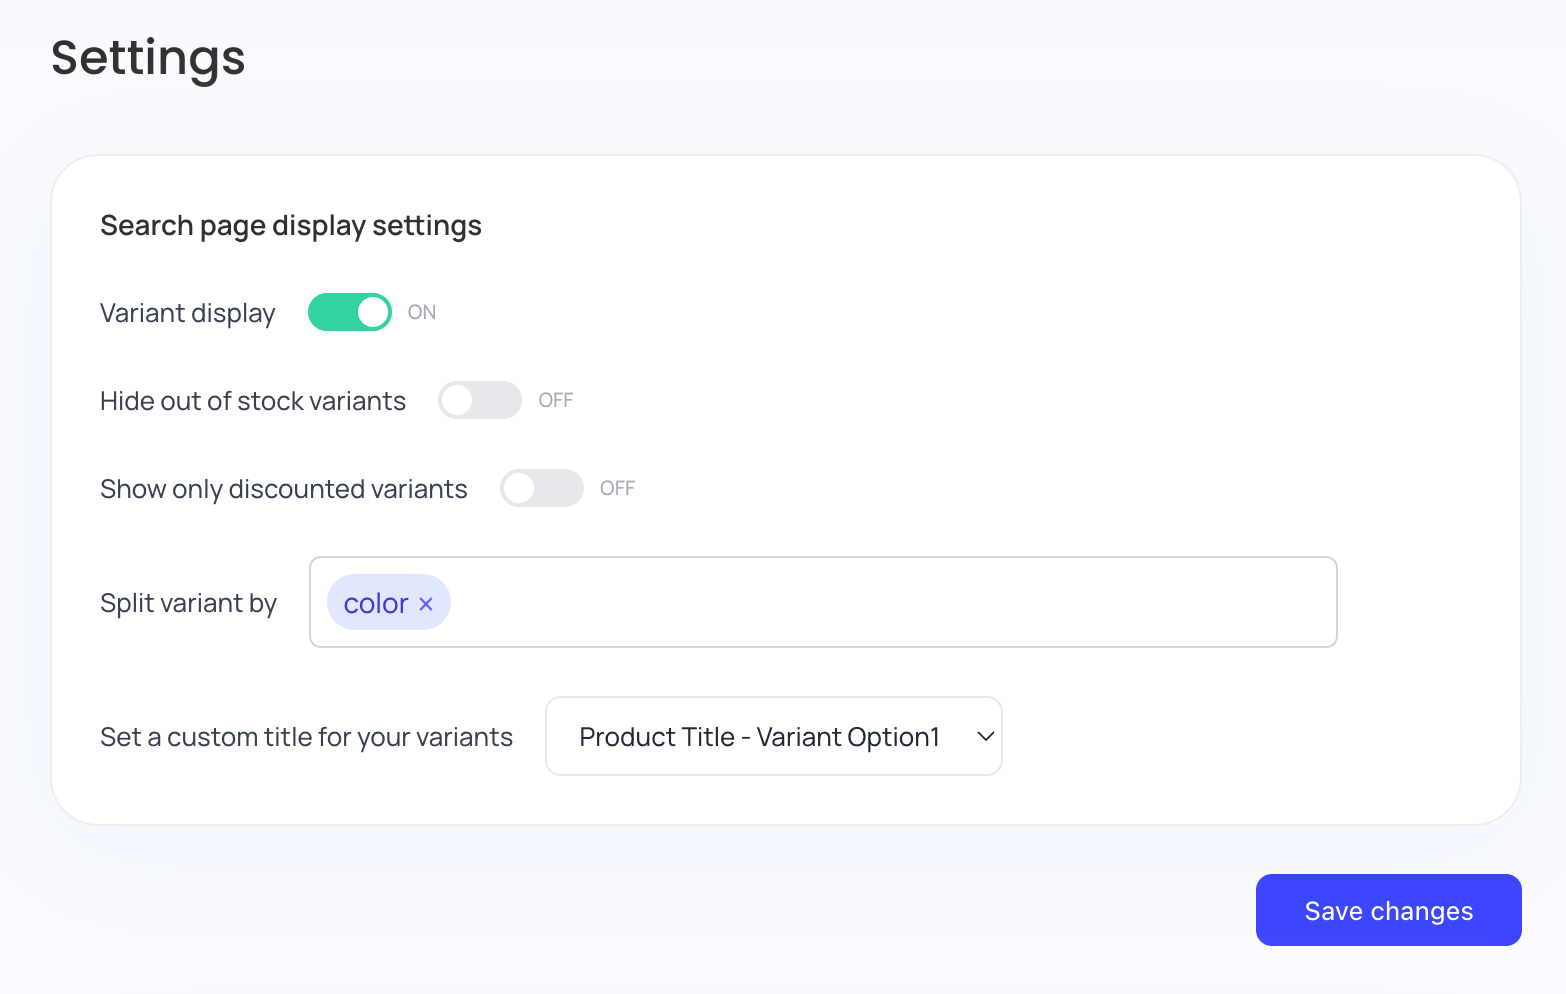Click the OFF label near Hide out of stock
1566x994 pixels.
pos(554,399)
